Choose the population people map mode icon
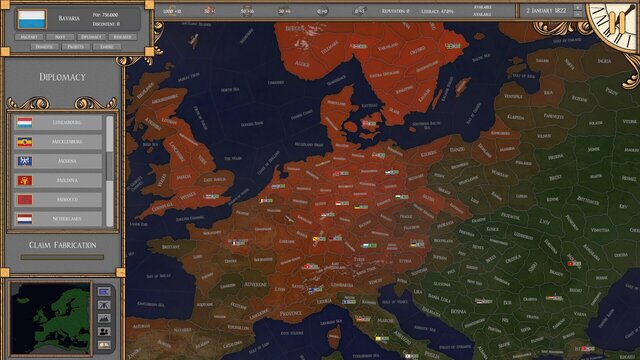This screenshot has width=640, height=360. pyautogui.click(x=104, y=331)
